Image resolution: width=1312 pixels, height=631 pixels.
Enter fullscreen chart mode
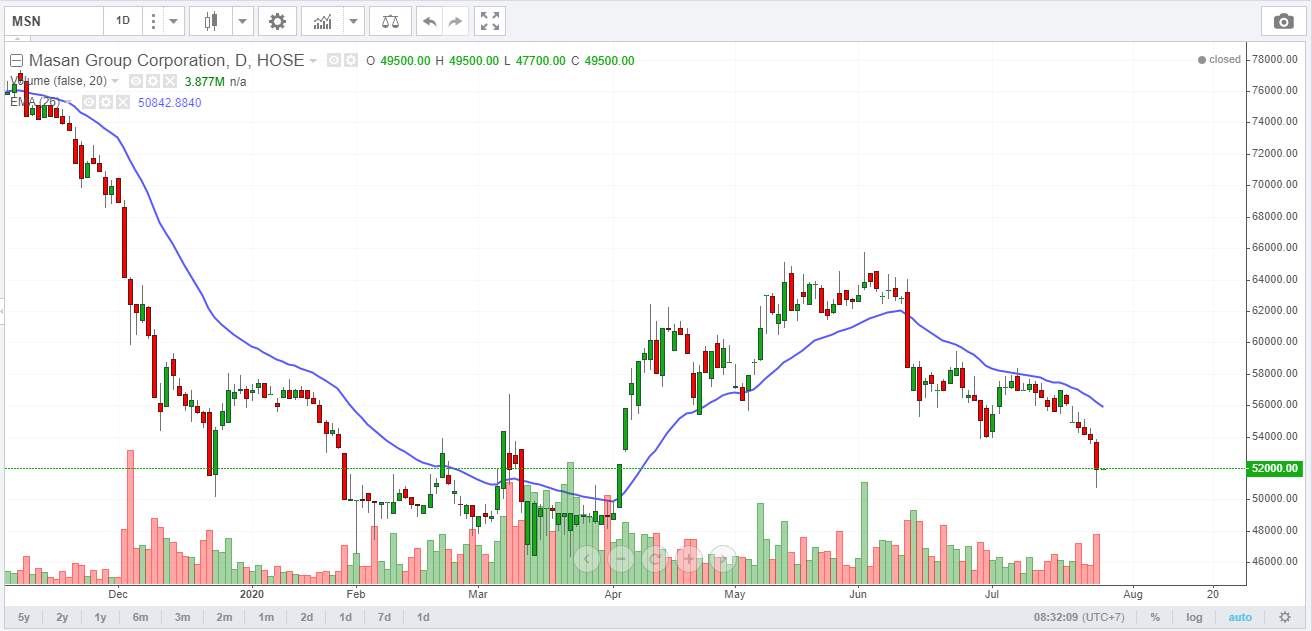pyautogui.click(x=489, y=20)
